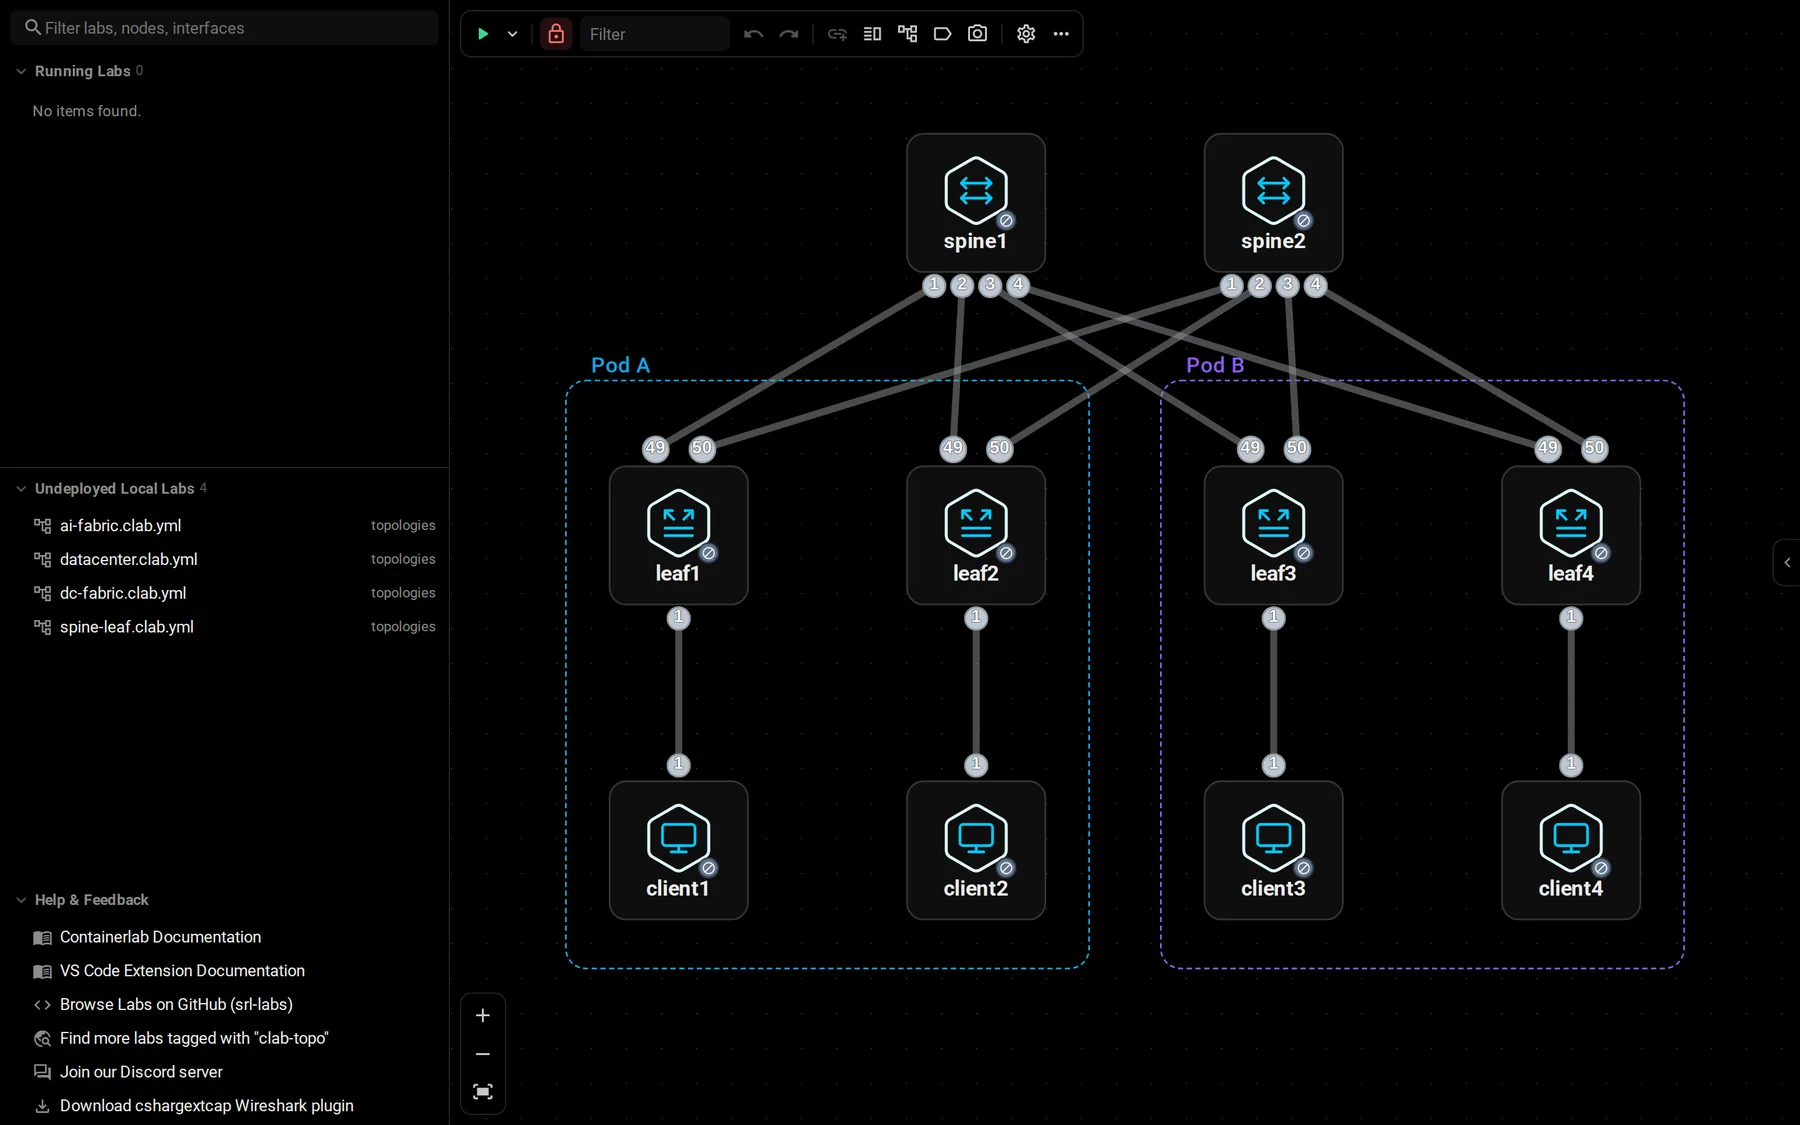Click the add link icon

tap(838, 34)
